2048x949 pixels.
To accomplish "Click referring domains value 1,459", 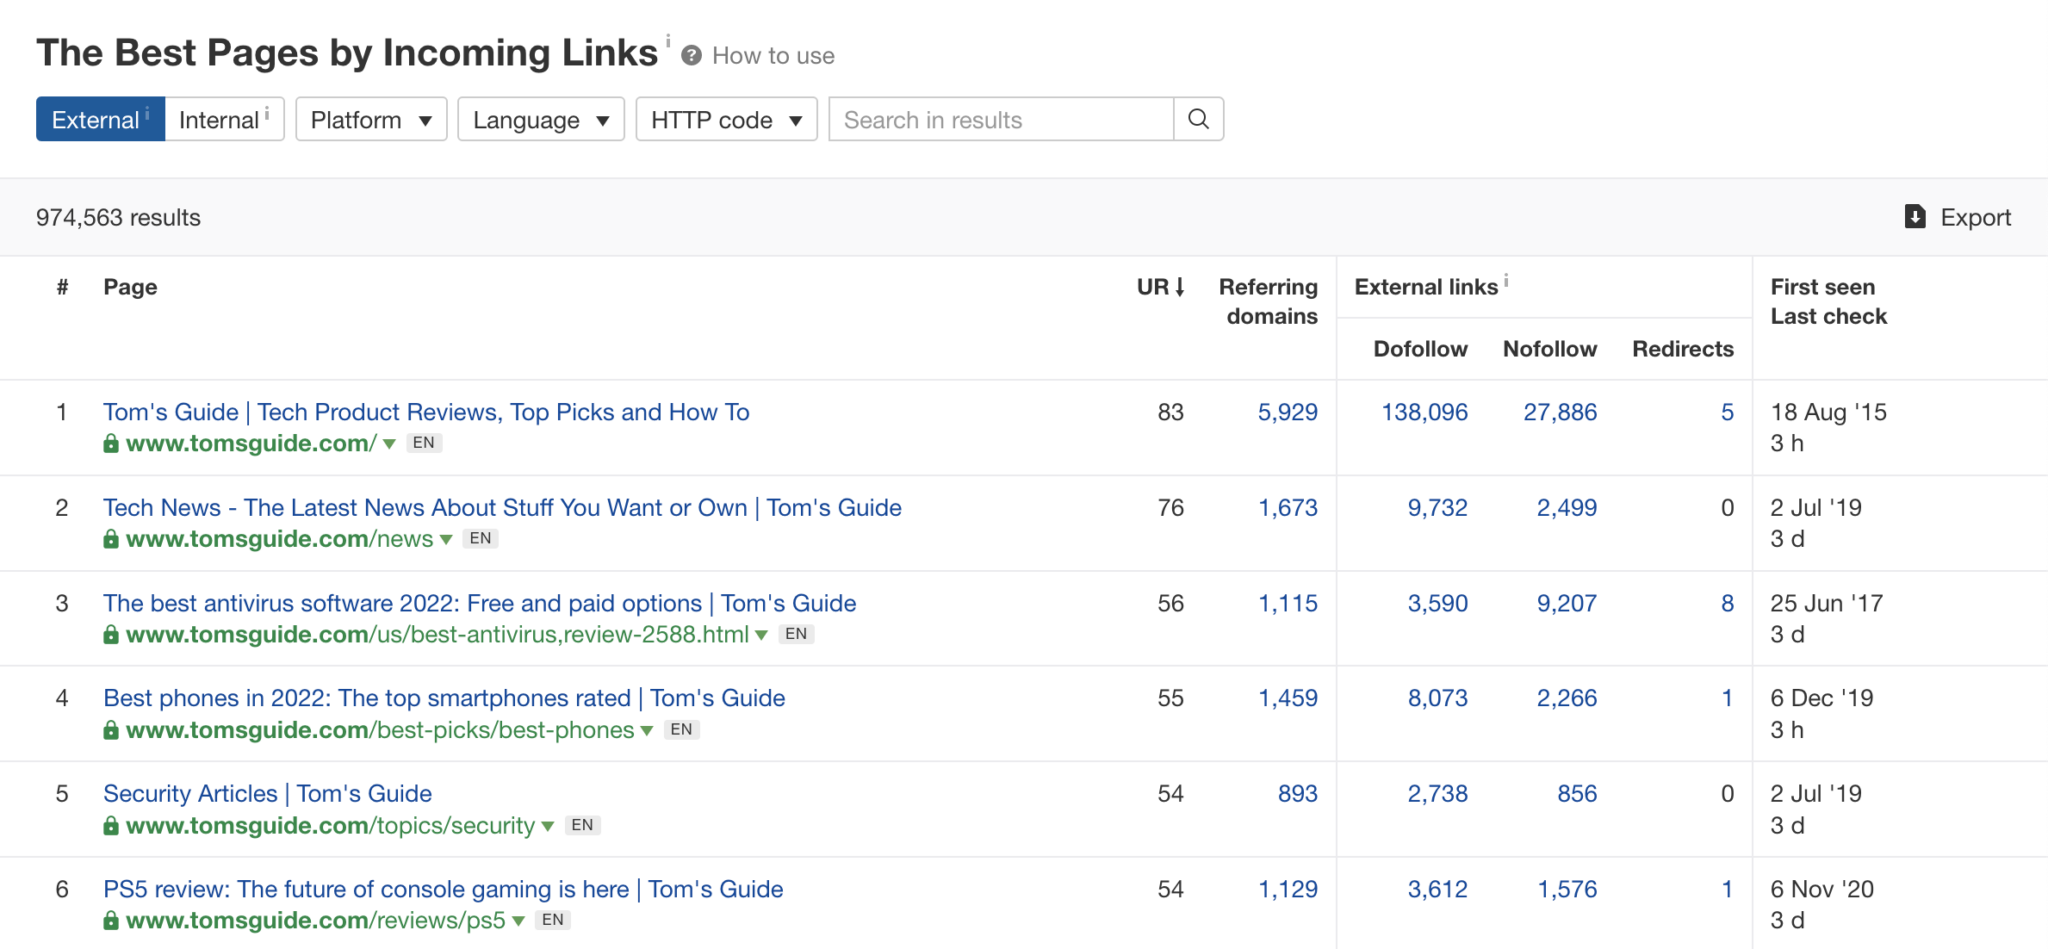I will 1288,698.
